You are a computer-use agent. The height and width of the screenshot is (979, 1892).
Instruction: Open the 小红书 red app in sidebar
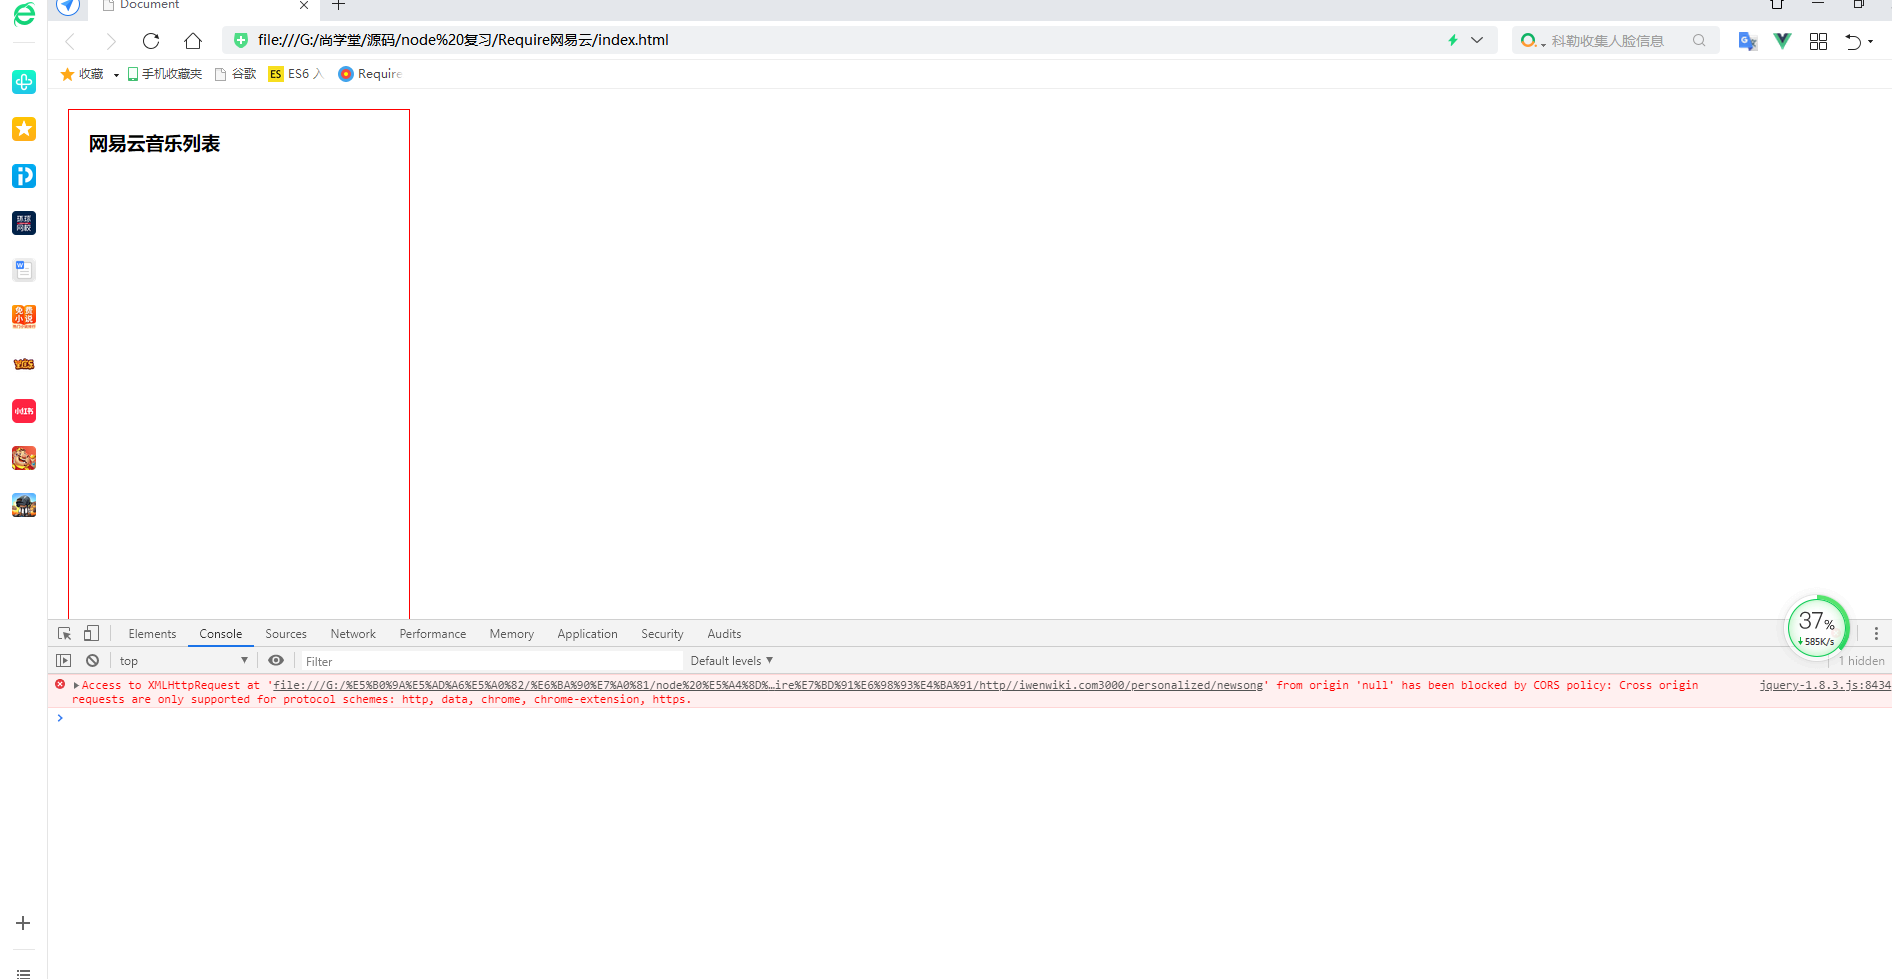[24, 411]
